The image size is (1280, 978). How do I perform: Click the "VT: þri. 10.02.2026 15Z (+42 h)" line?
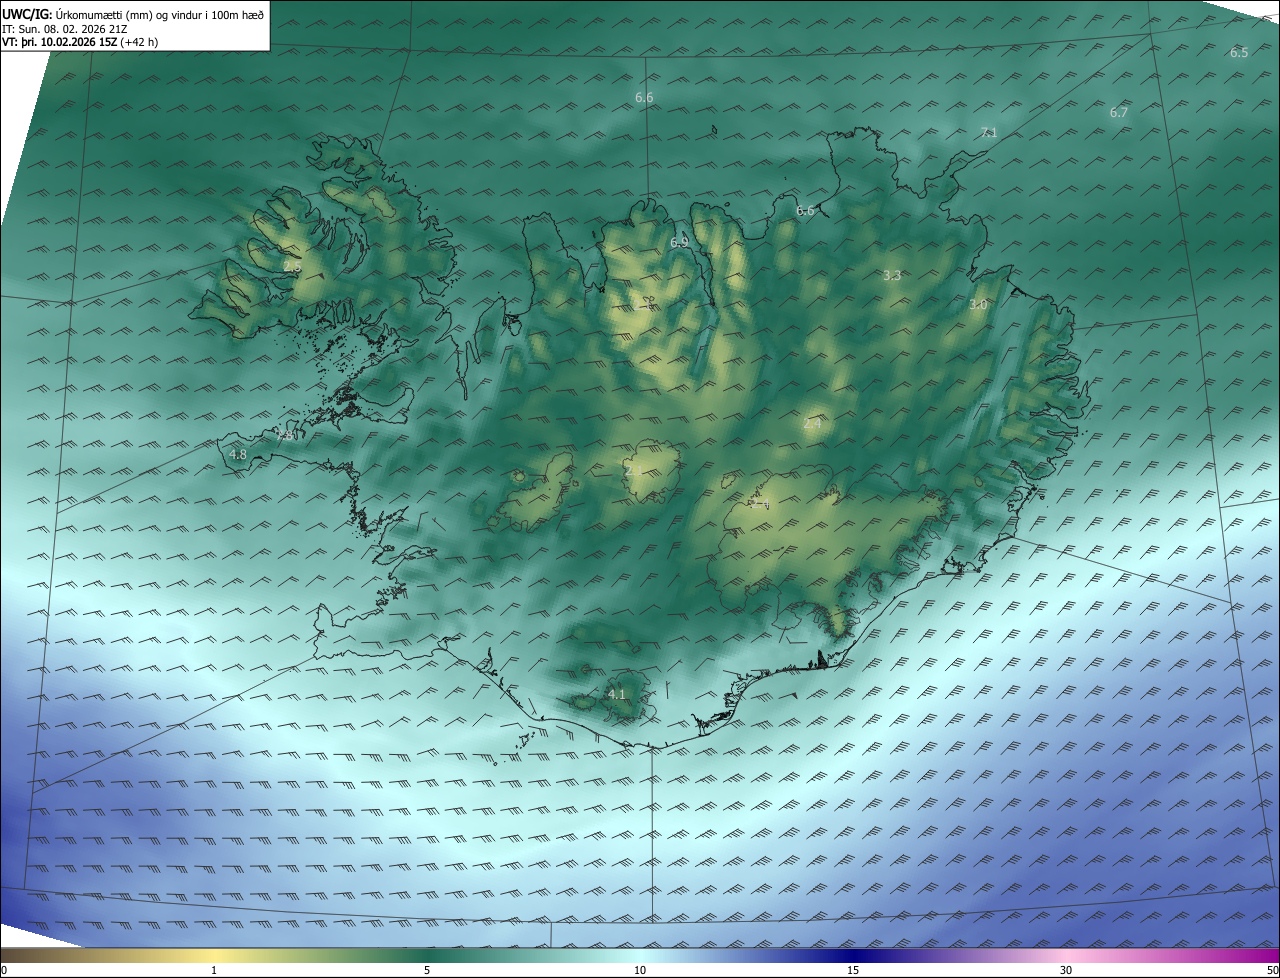tap(80, 42)
